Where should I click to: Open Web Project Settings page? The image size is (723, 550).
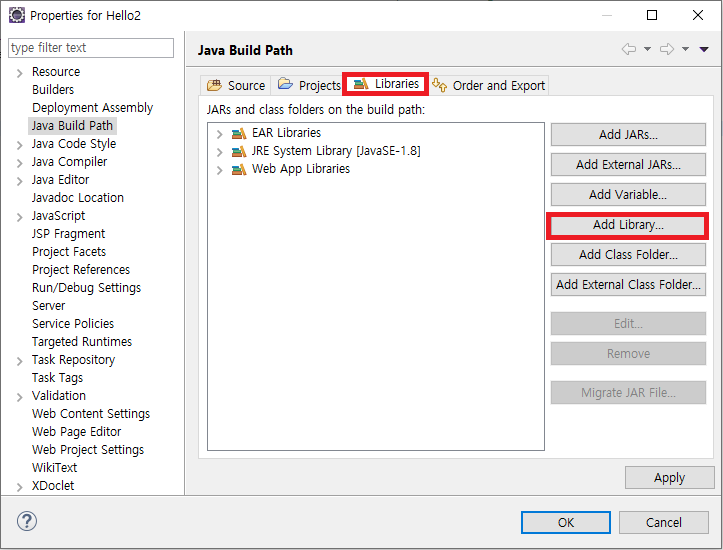[x=88, y=449]
